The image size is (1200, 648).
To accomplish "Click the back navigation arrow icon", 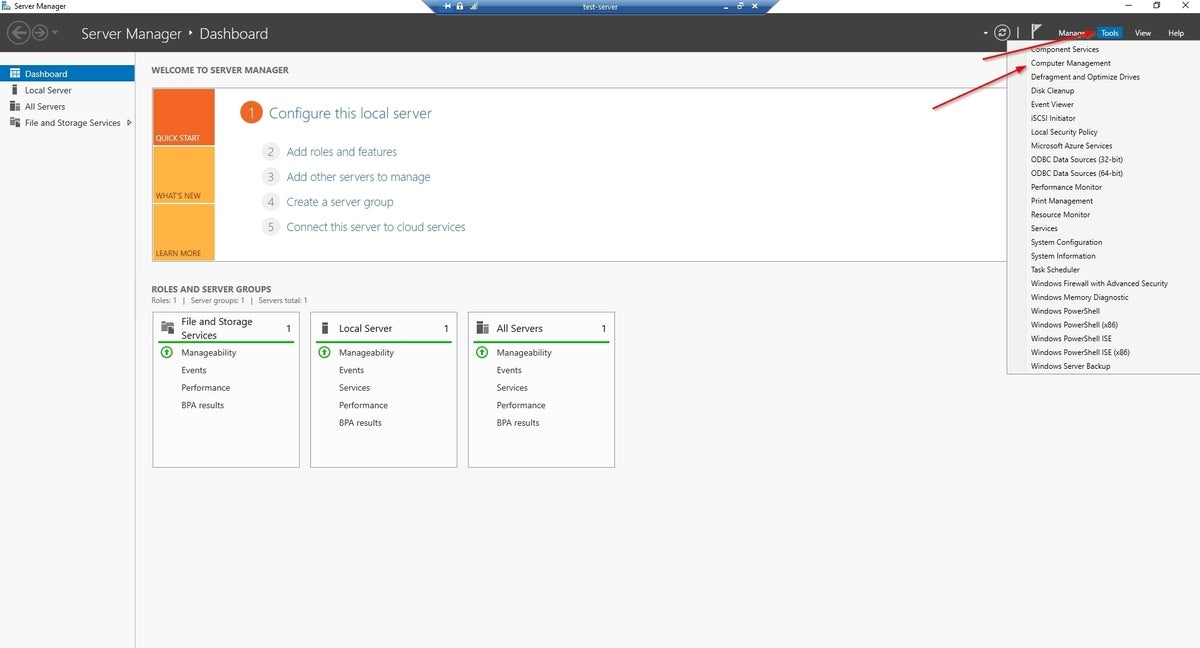I will pyautogui.click(x=18, y=33).
